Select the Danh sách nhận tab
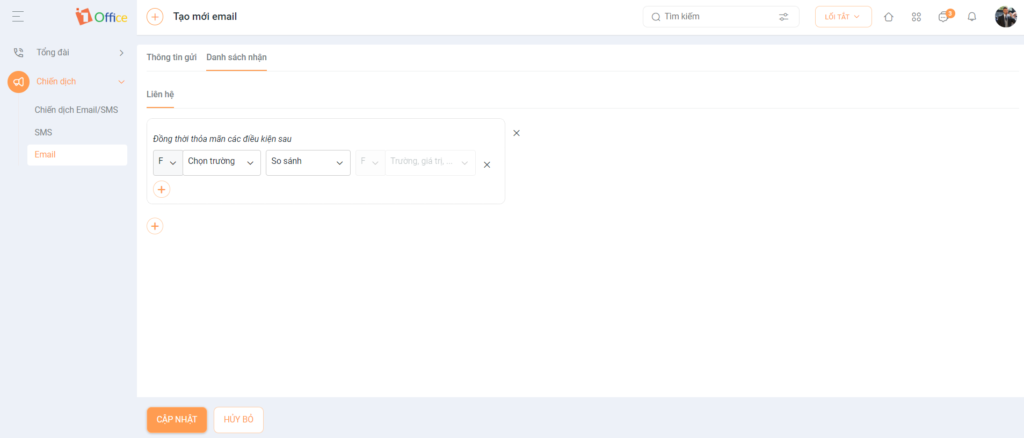Screen dimensions: 1024x438 (236, 57)
